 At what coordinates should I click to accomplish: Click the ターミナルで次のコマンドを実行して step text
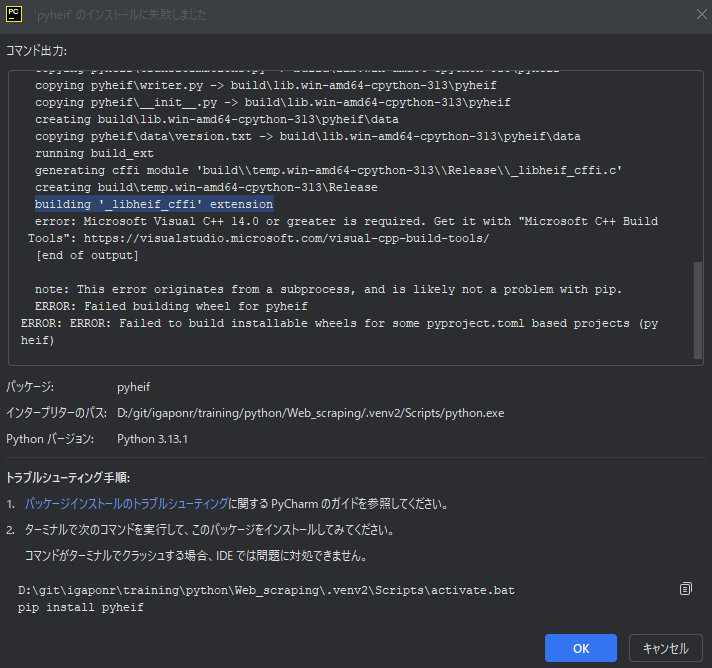coord(209,530)
